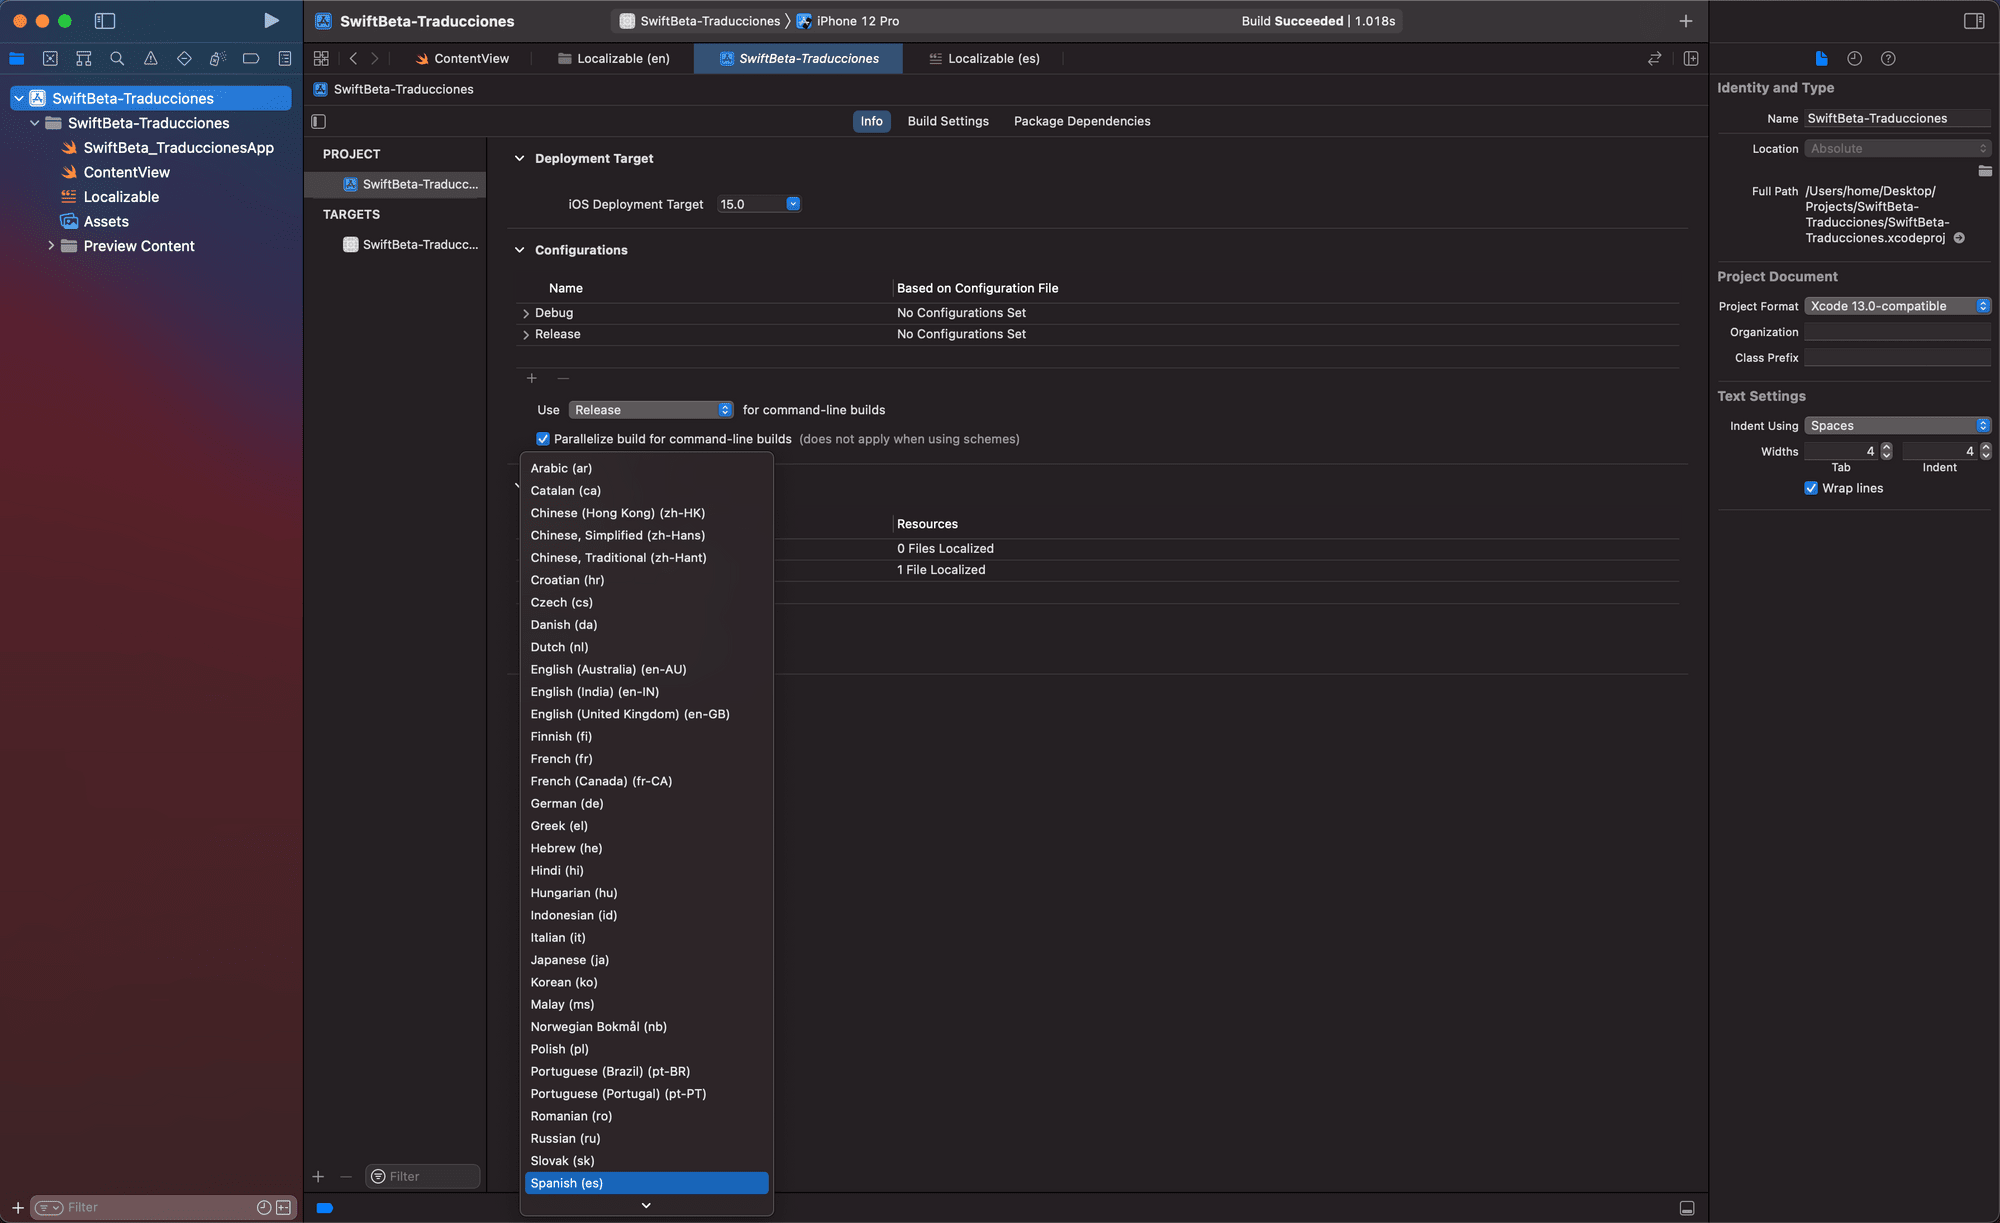The image size is (2000, 1223).
Task: Choose German (de) in language menu
Action: point(647,804)
